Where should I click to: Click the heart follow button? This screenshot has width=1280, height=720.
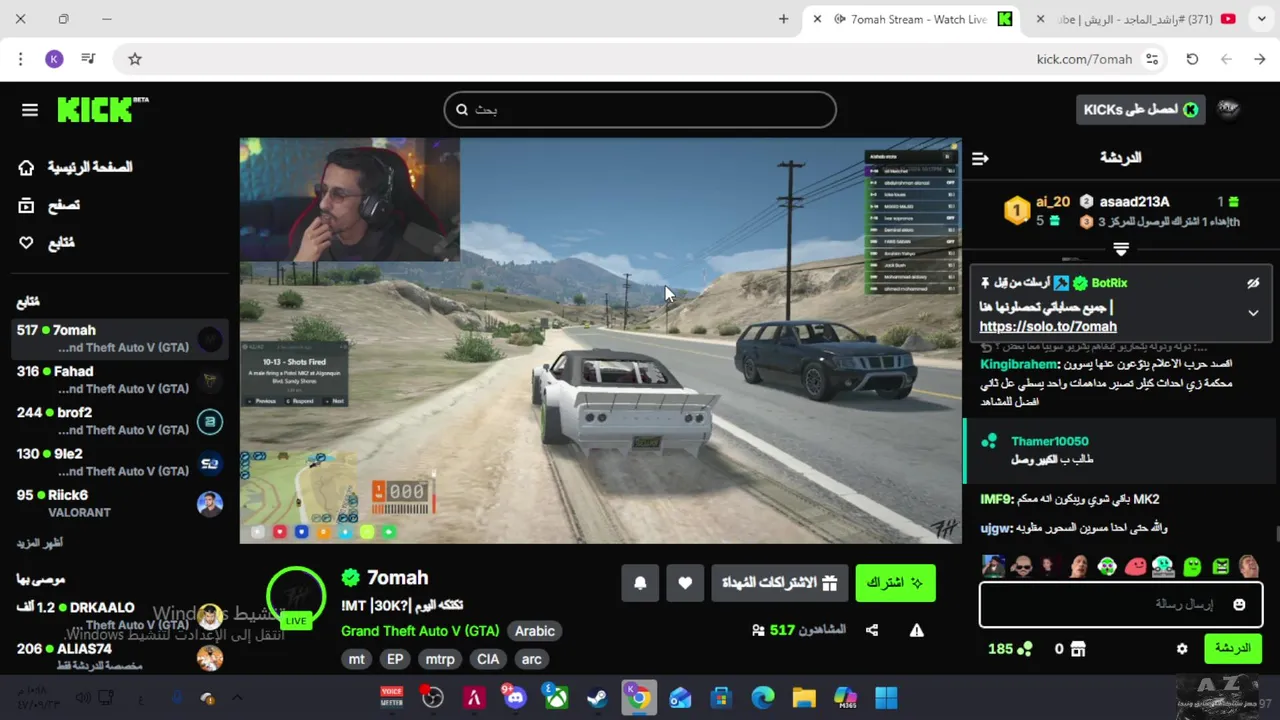pos(685,583)
